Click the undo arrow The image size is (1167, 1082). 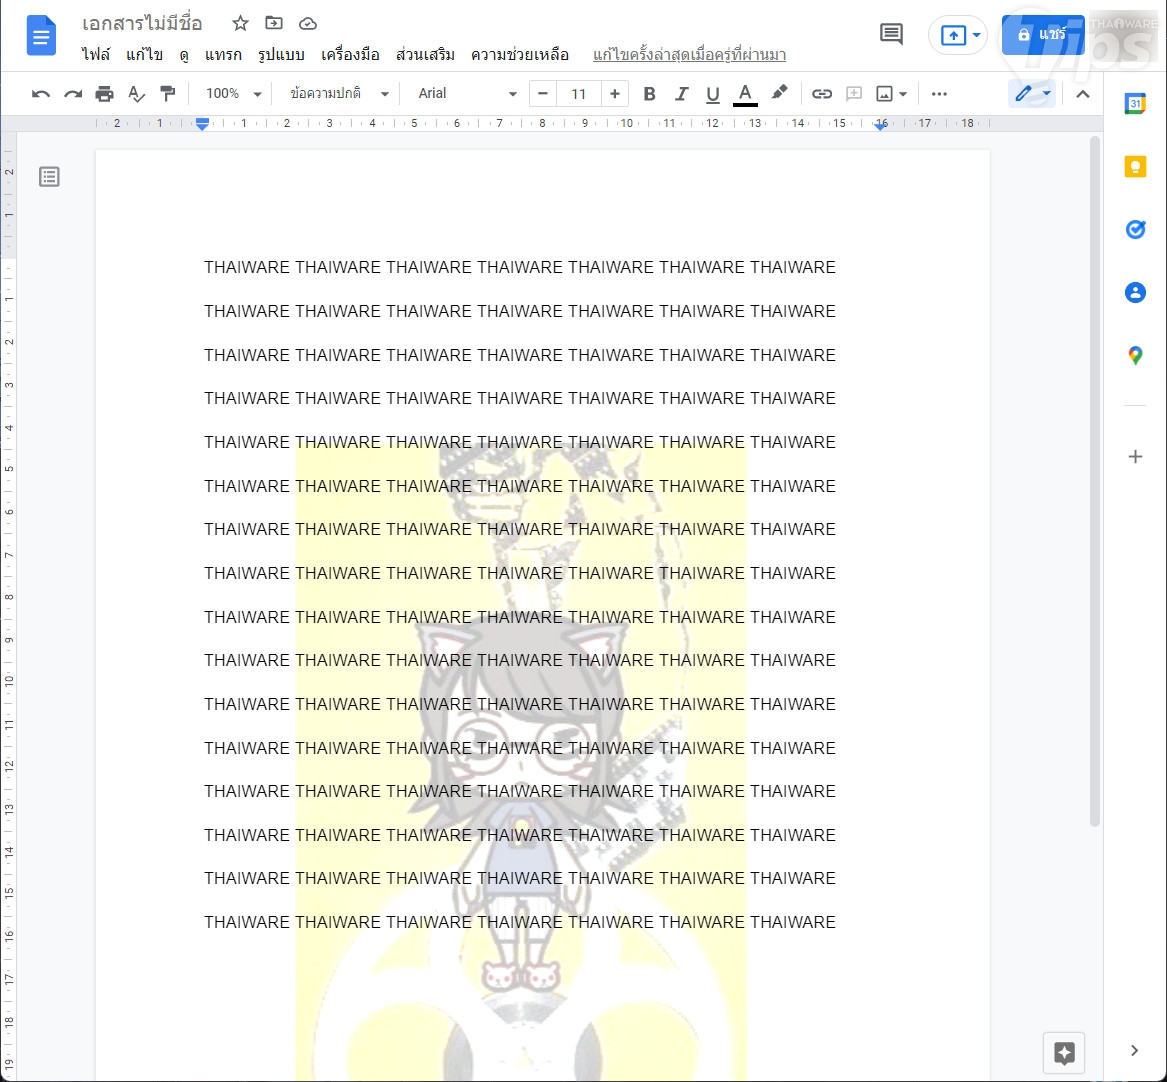coord(41,94)
